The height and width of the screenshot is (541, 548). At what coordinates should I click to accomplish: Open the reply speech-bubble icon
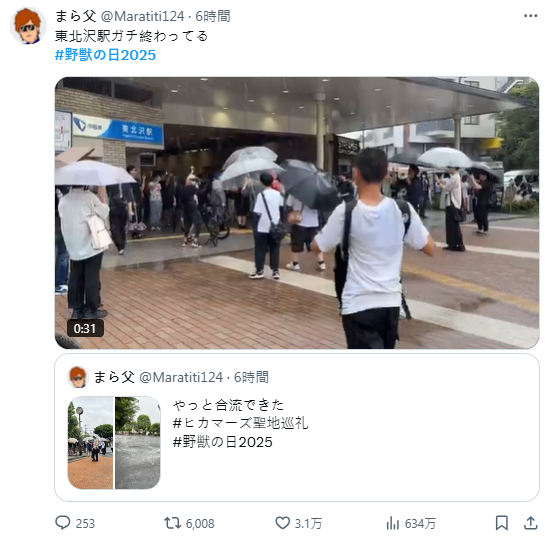(x=63, y=523)
